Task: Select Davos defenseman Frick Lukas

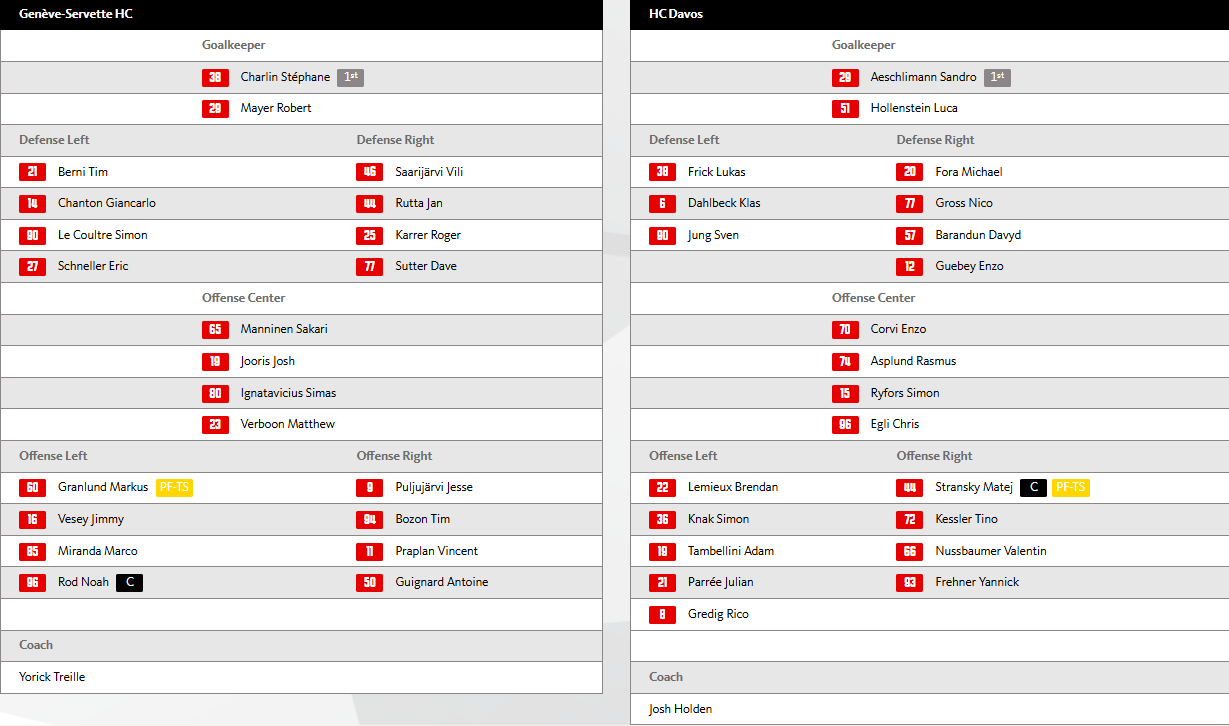Action: point(717,172)
